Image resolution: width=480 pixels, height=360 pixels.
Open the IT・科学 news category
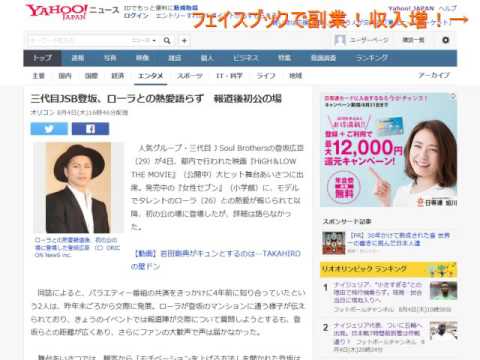click(x=229, y=76)
